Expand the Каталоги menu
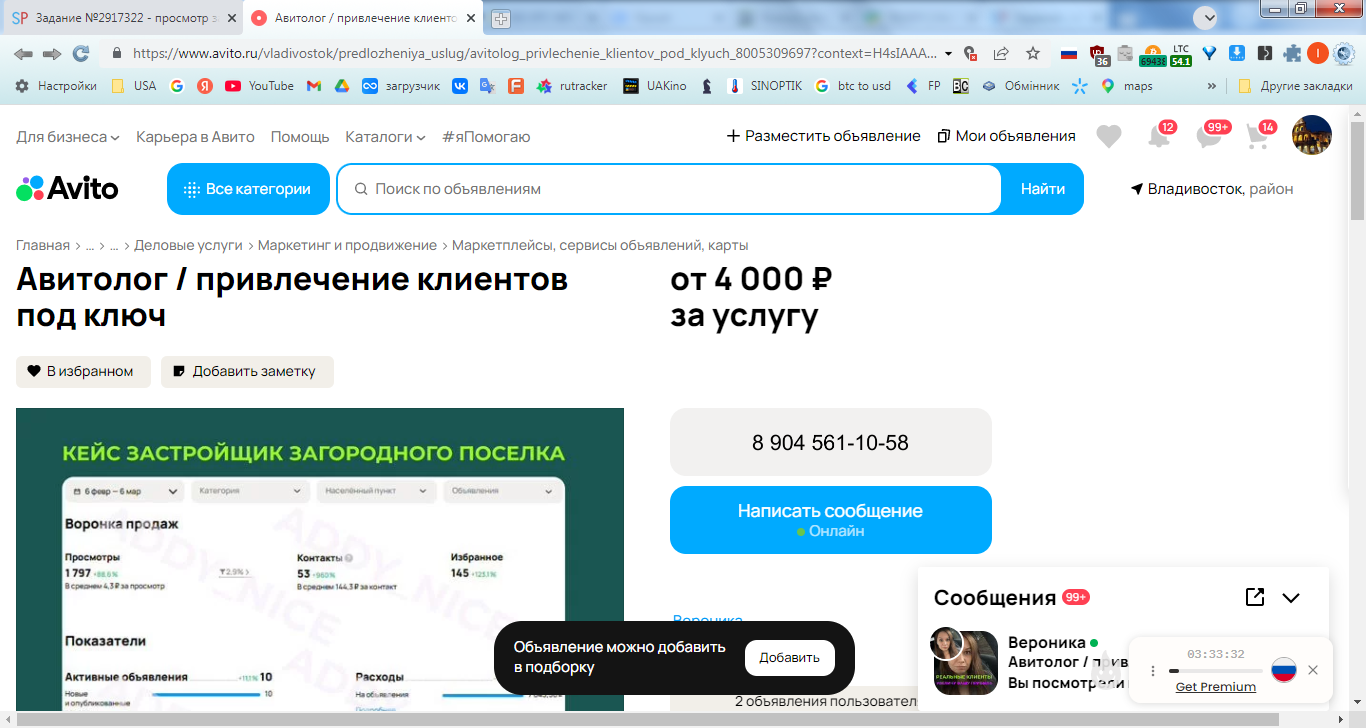 click(385, 136)
